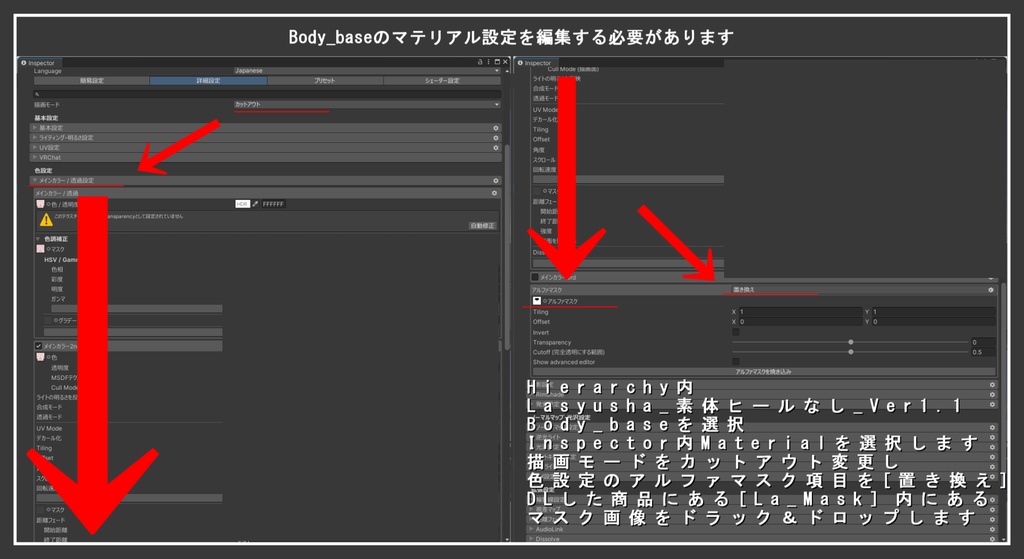Click the 色相 label in HSV section
Viewport: 1024px width, 559px height.
coord(57,270)
